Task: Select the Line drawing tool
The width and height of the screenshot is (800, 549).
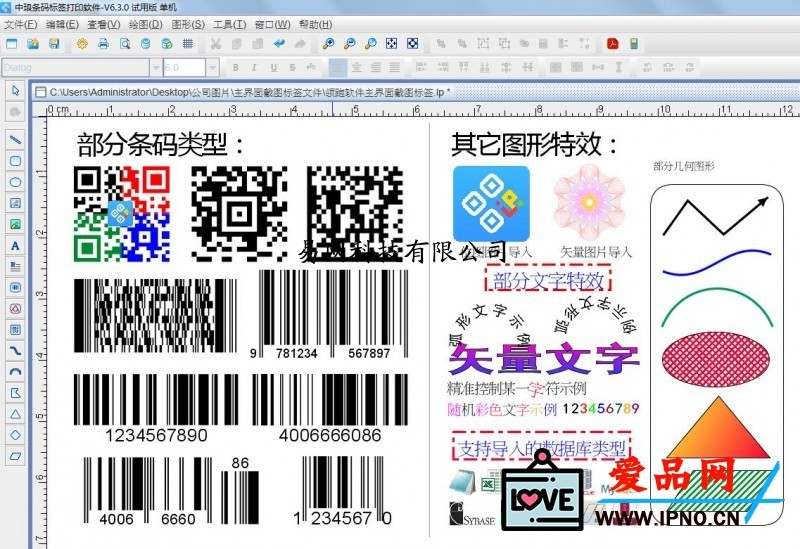Action: point(15,139)
